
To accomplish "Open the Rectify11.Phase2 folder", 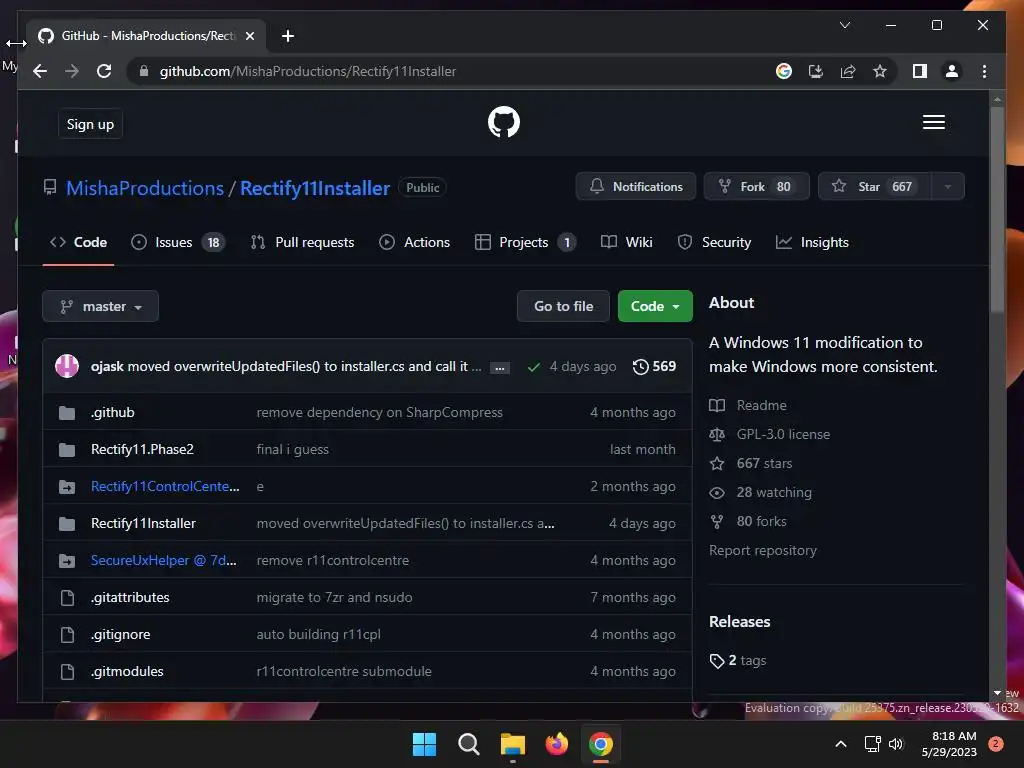I will tap(142, 449).
